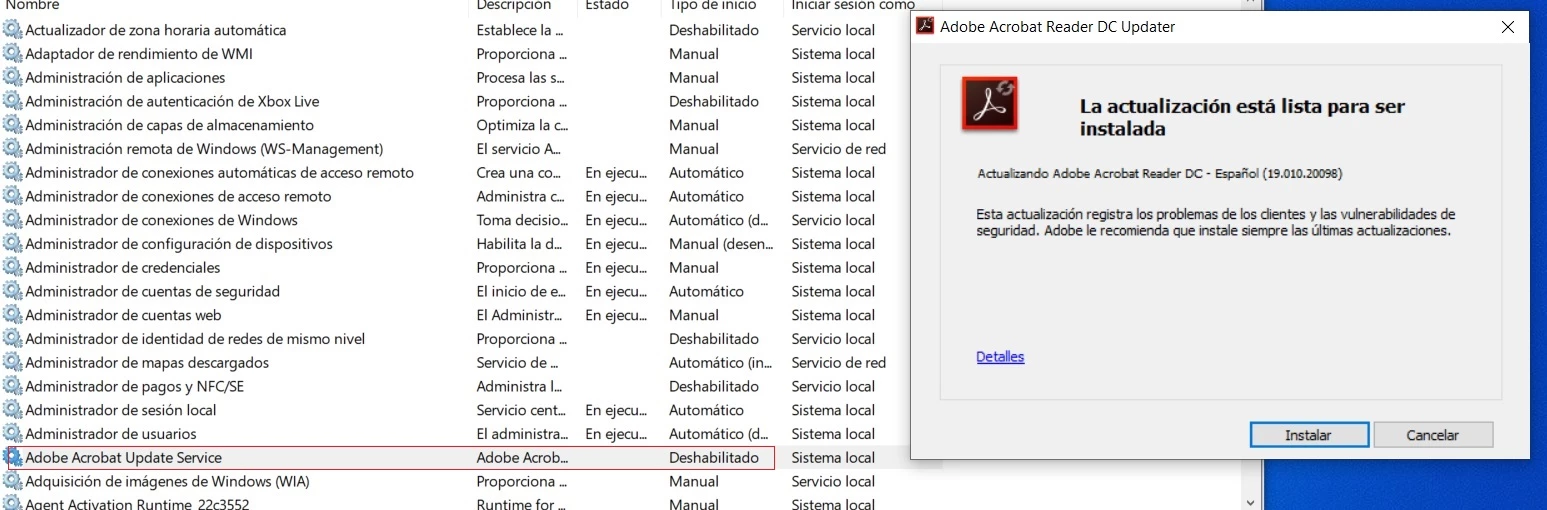Click 'La actualización está lista' heading in updater
This screenshot has width=1547, height=510.
(1242, 117)
